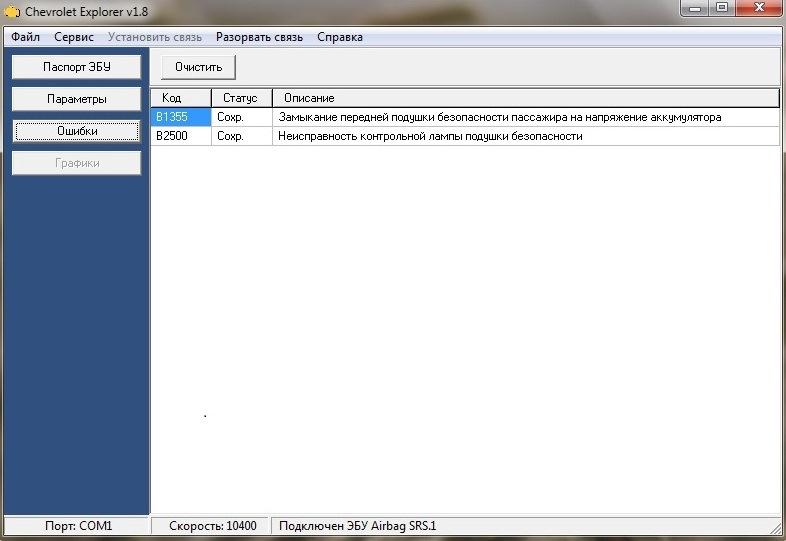
Task: Show the Параметры view
Action: tap(77, 99)
